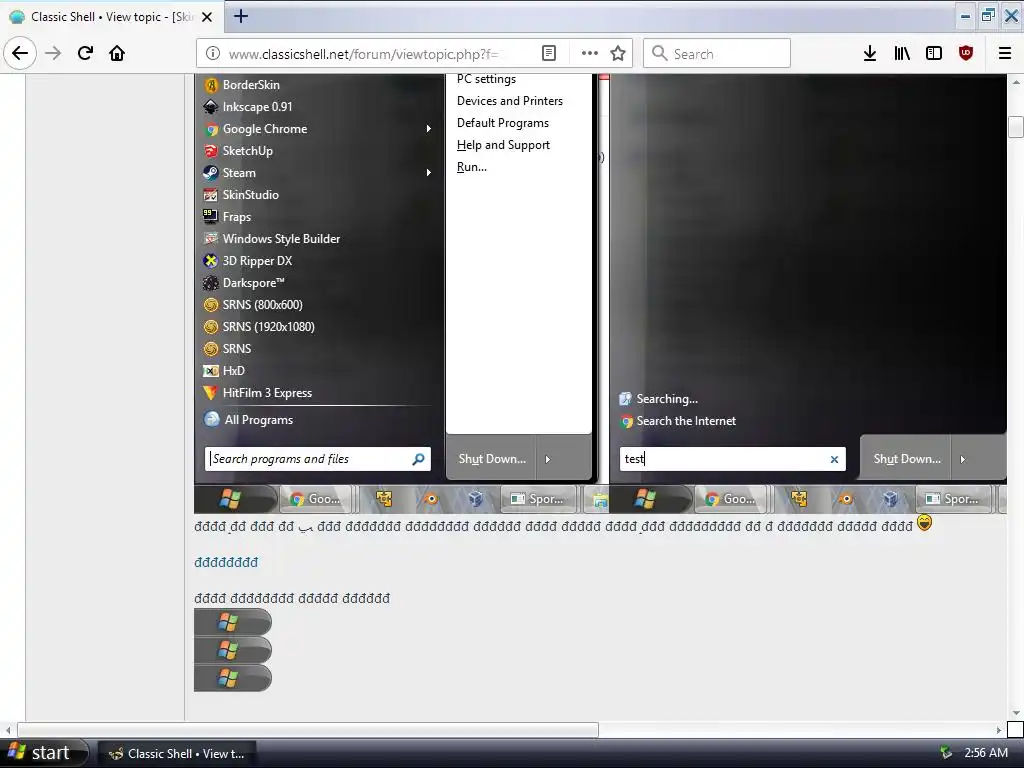The image size is (1024, 768).
Task: Click Help and Support entry
Action: (x=504, y=146)
